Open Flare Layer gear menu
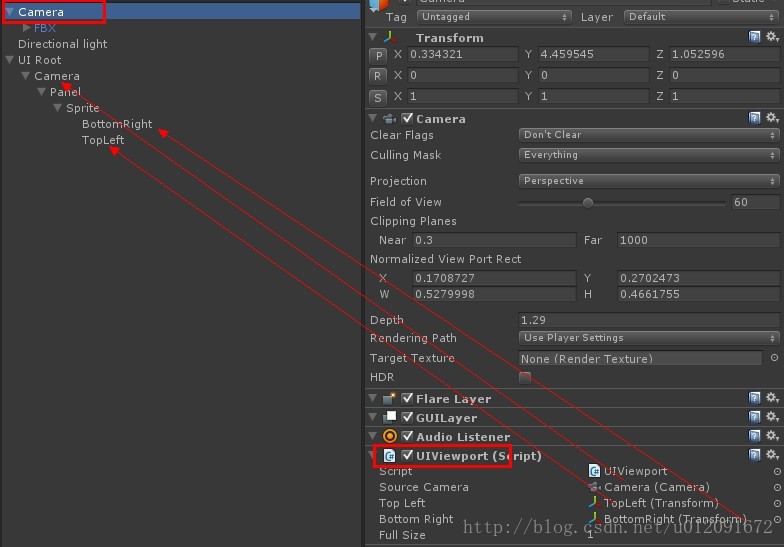This screenshot has width=784, height=547. pos(772,398)
